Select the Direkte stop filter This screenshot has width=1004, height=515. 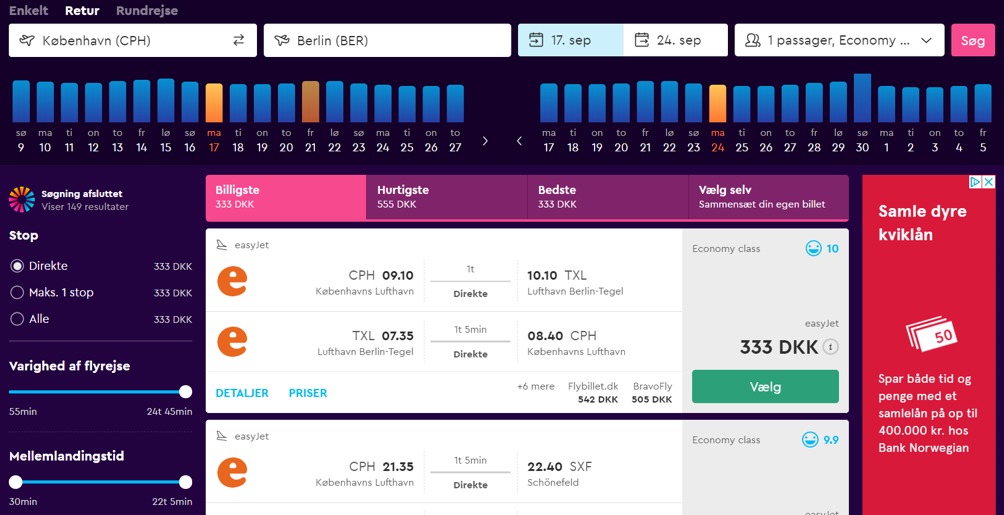point(17,266)
